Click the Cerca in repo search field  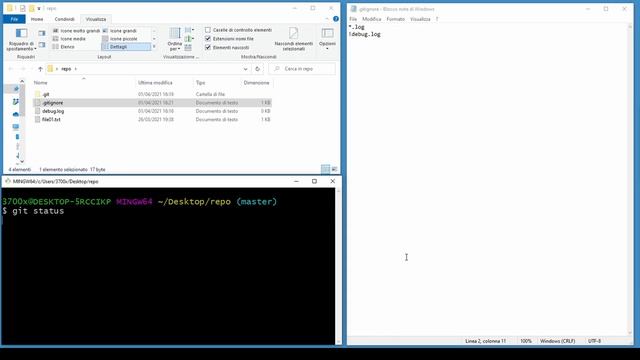(302, 69)
